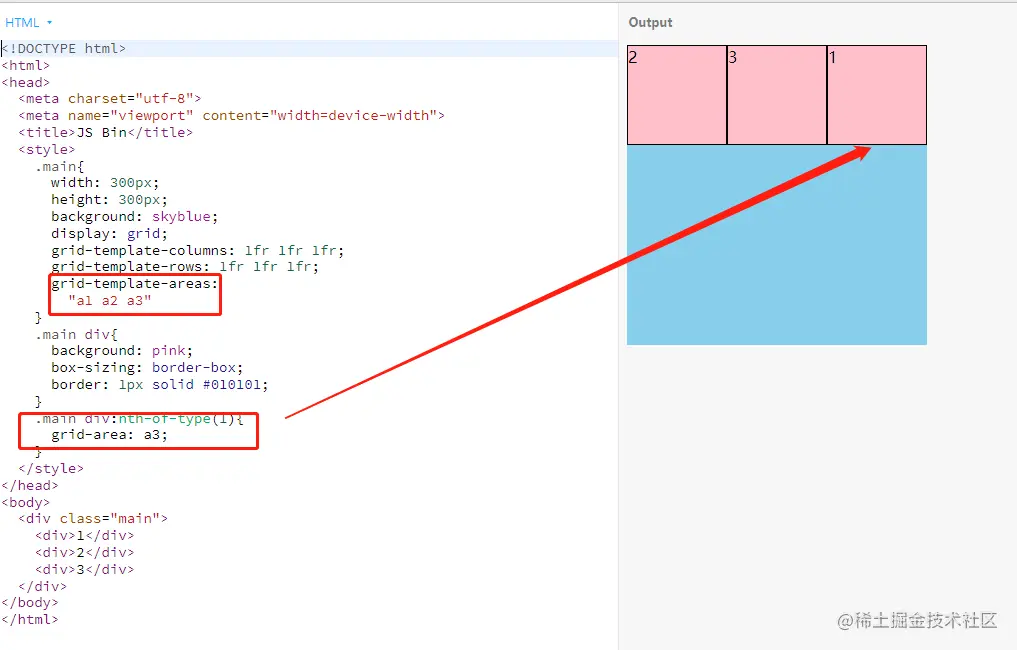Click the 'grid-template-areas:' property line
Viewport: 1017px width, 650px height.
tap(135, 283)
